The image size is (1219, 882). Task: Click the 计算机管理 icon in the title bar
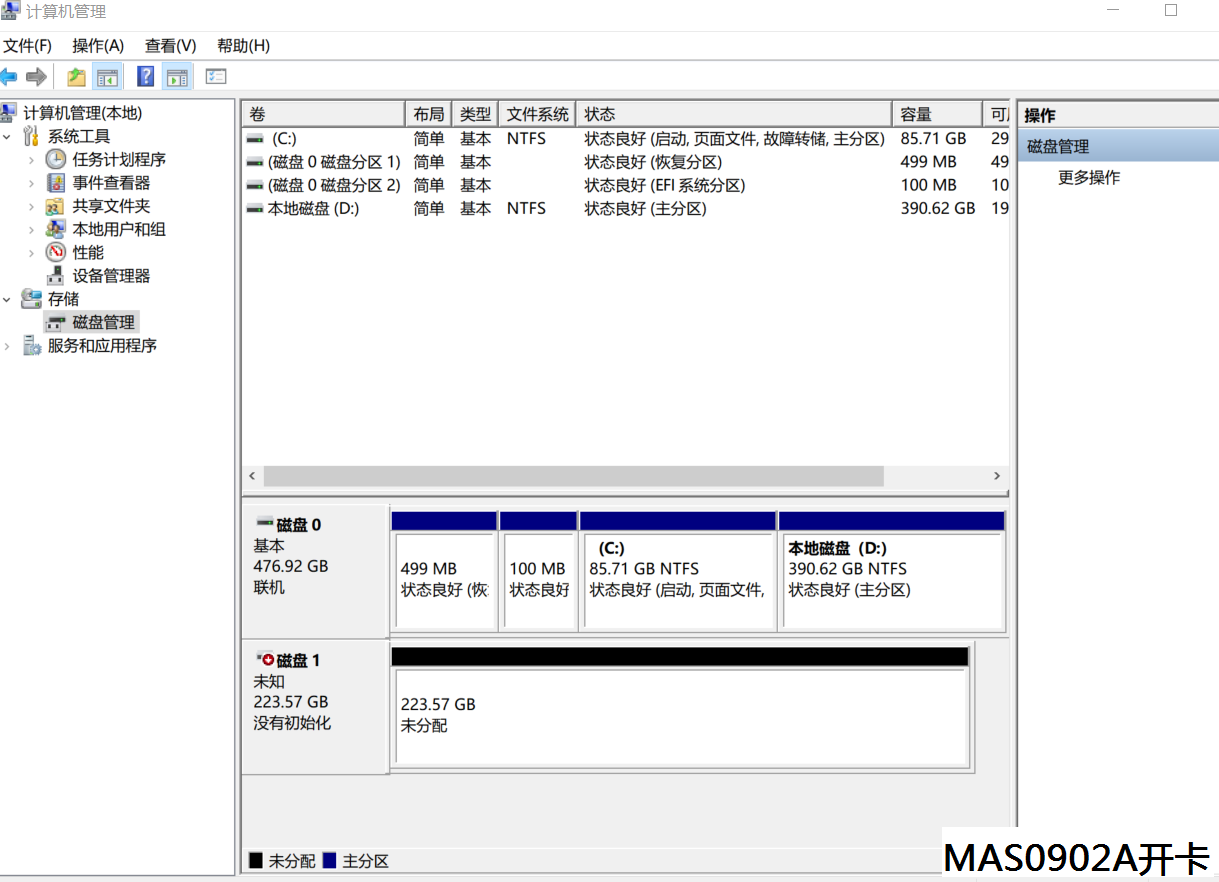[10, 10]
